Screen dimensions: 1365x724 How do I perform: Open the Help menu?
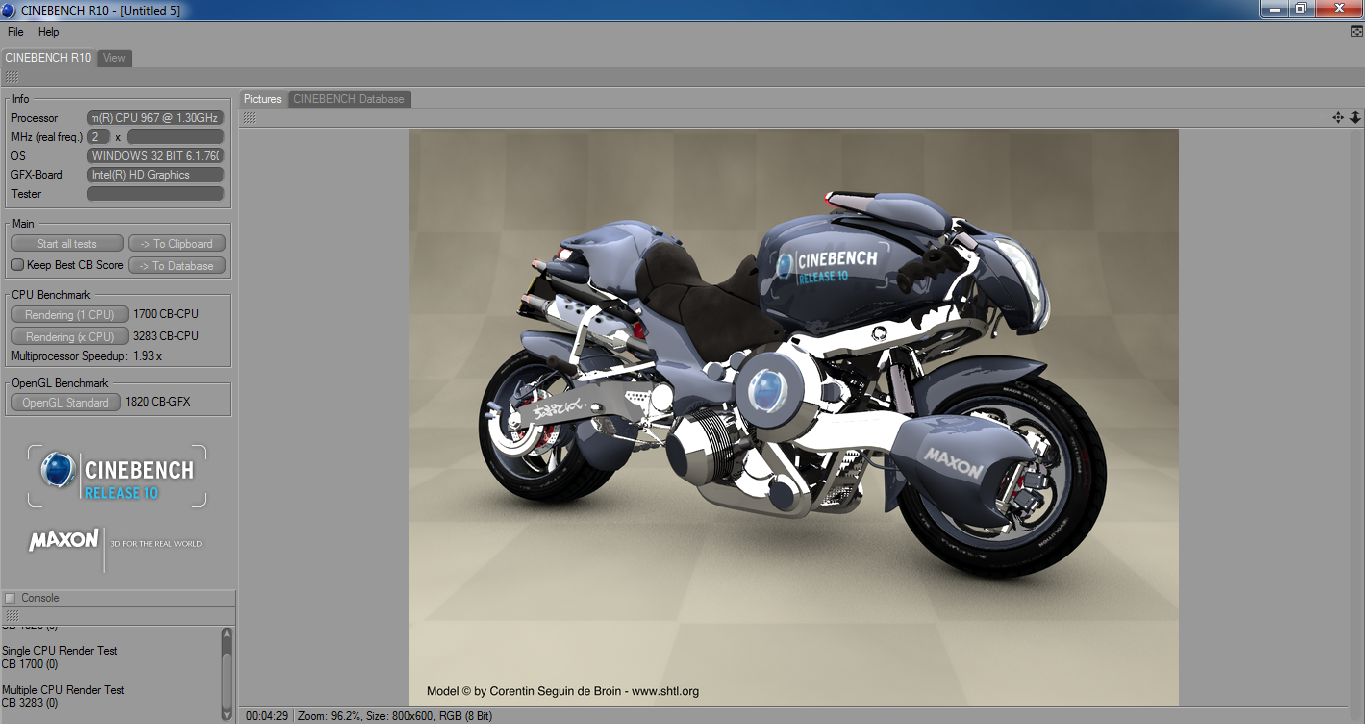49,32
